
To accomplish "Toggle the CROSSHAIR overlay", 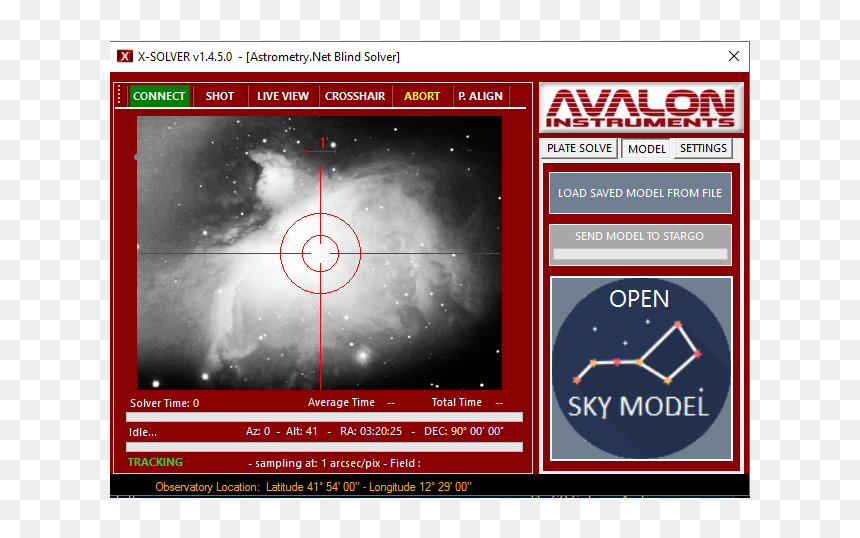I will tap(355, 96).
